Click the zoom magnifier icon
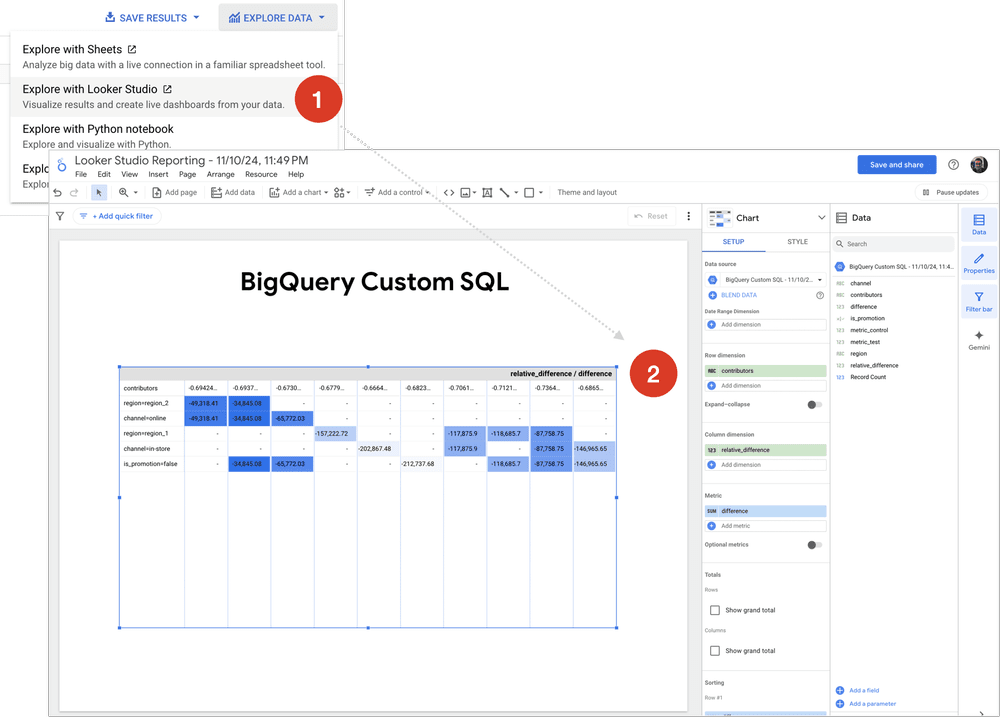Image resolution: width=1000 pixels, height=717 pixels. pos(123,193)
